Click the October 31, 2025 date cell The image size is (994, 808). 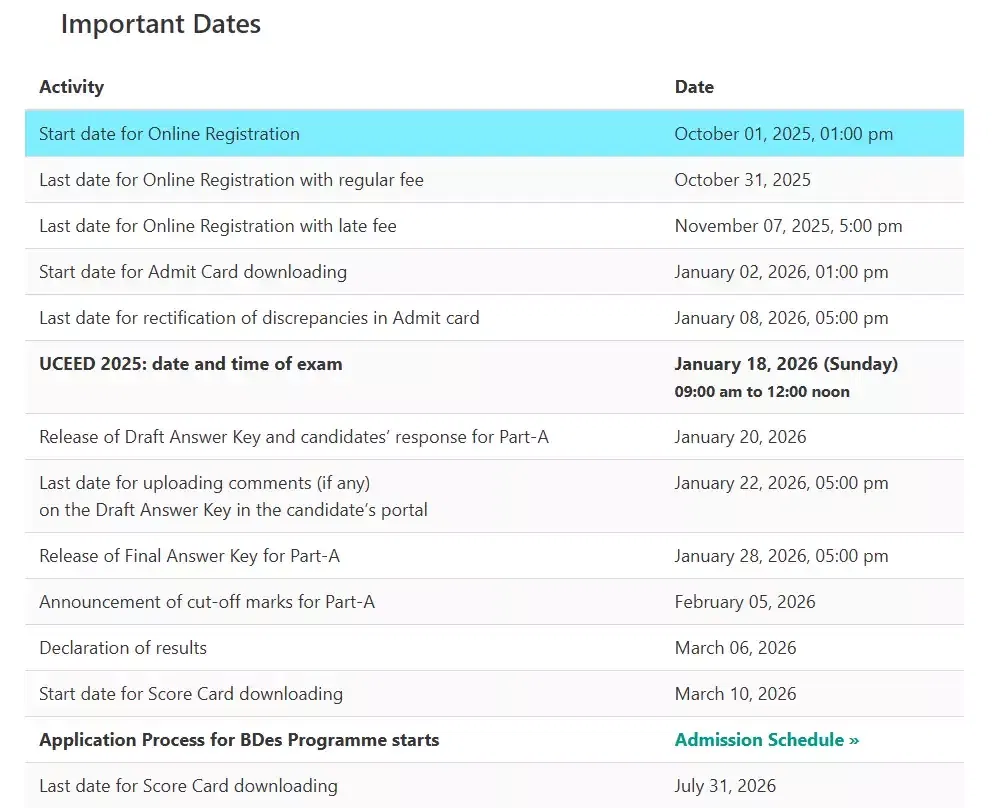(742, 180)
